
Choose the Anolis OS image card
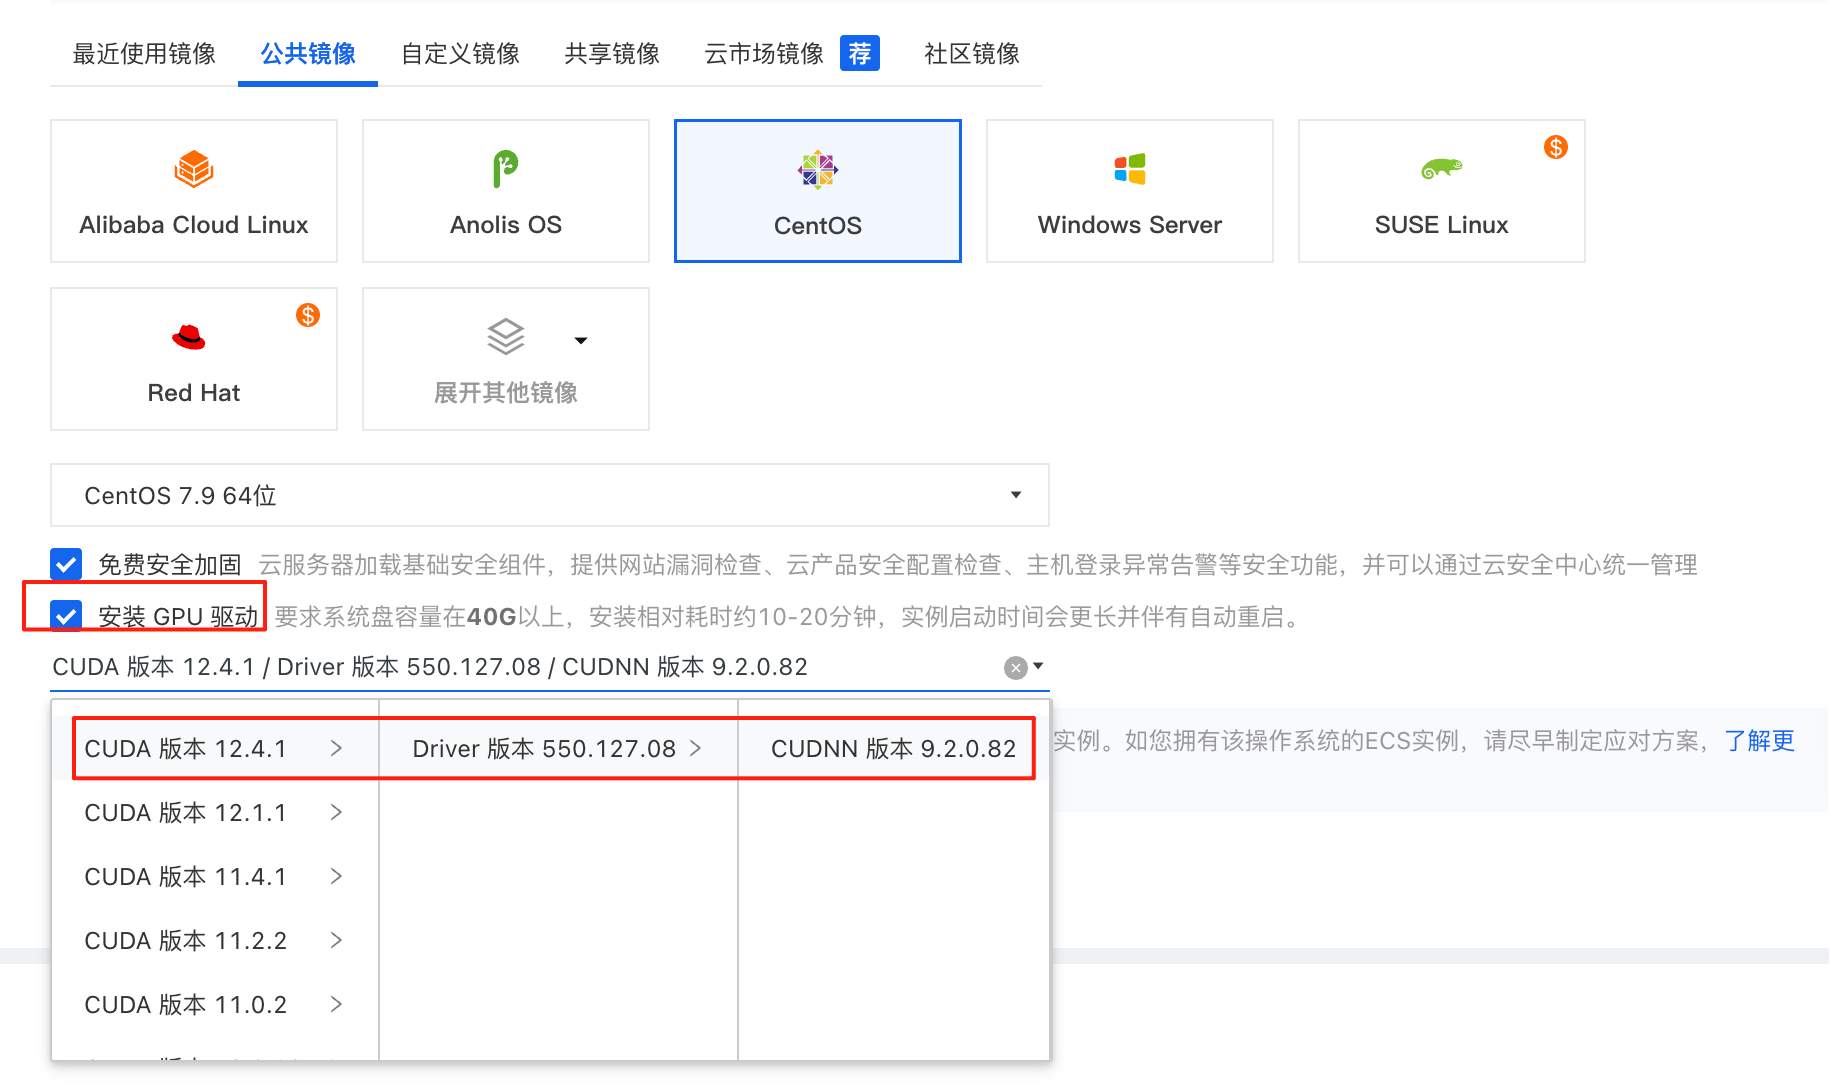(506, 191)
